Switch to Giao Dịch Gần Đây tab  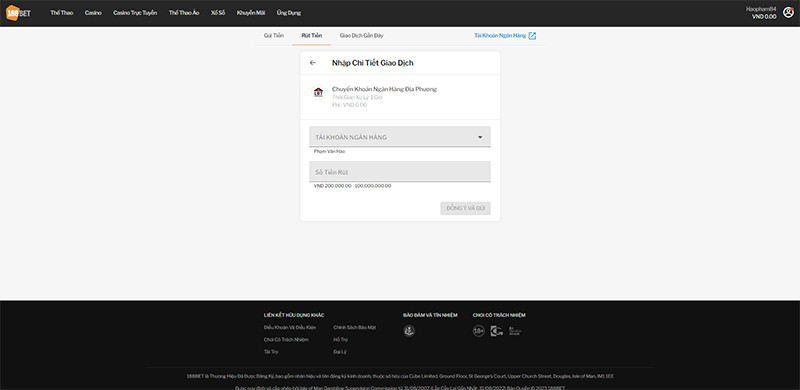tap(362, 36)
